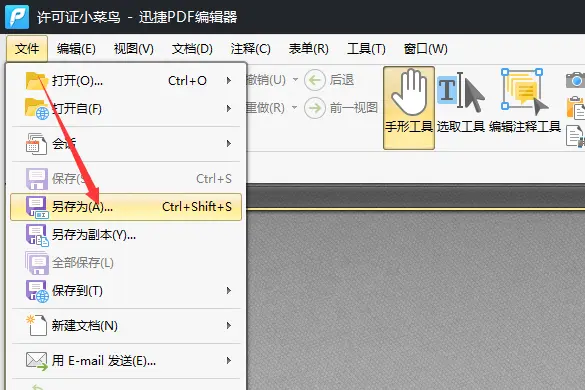Click the 全部保存(L) menu label
The height and width of the screenshot is (390, 585).
tap(83, 263)
